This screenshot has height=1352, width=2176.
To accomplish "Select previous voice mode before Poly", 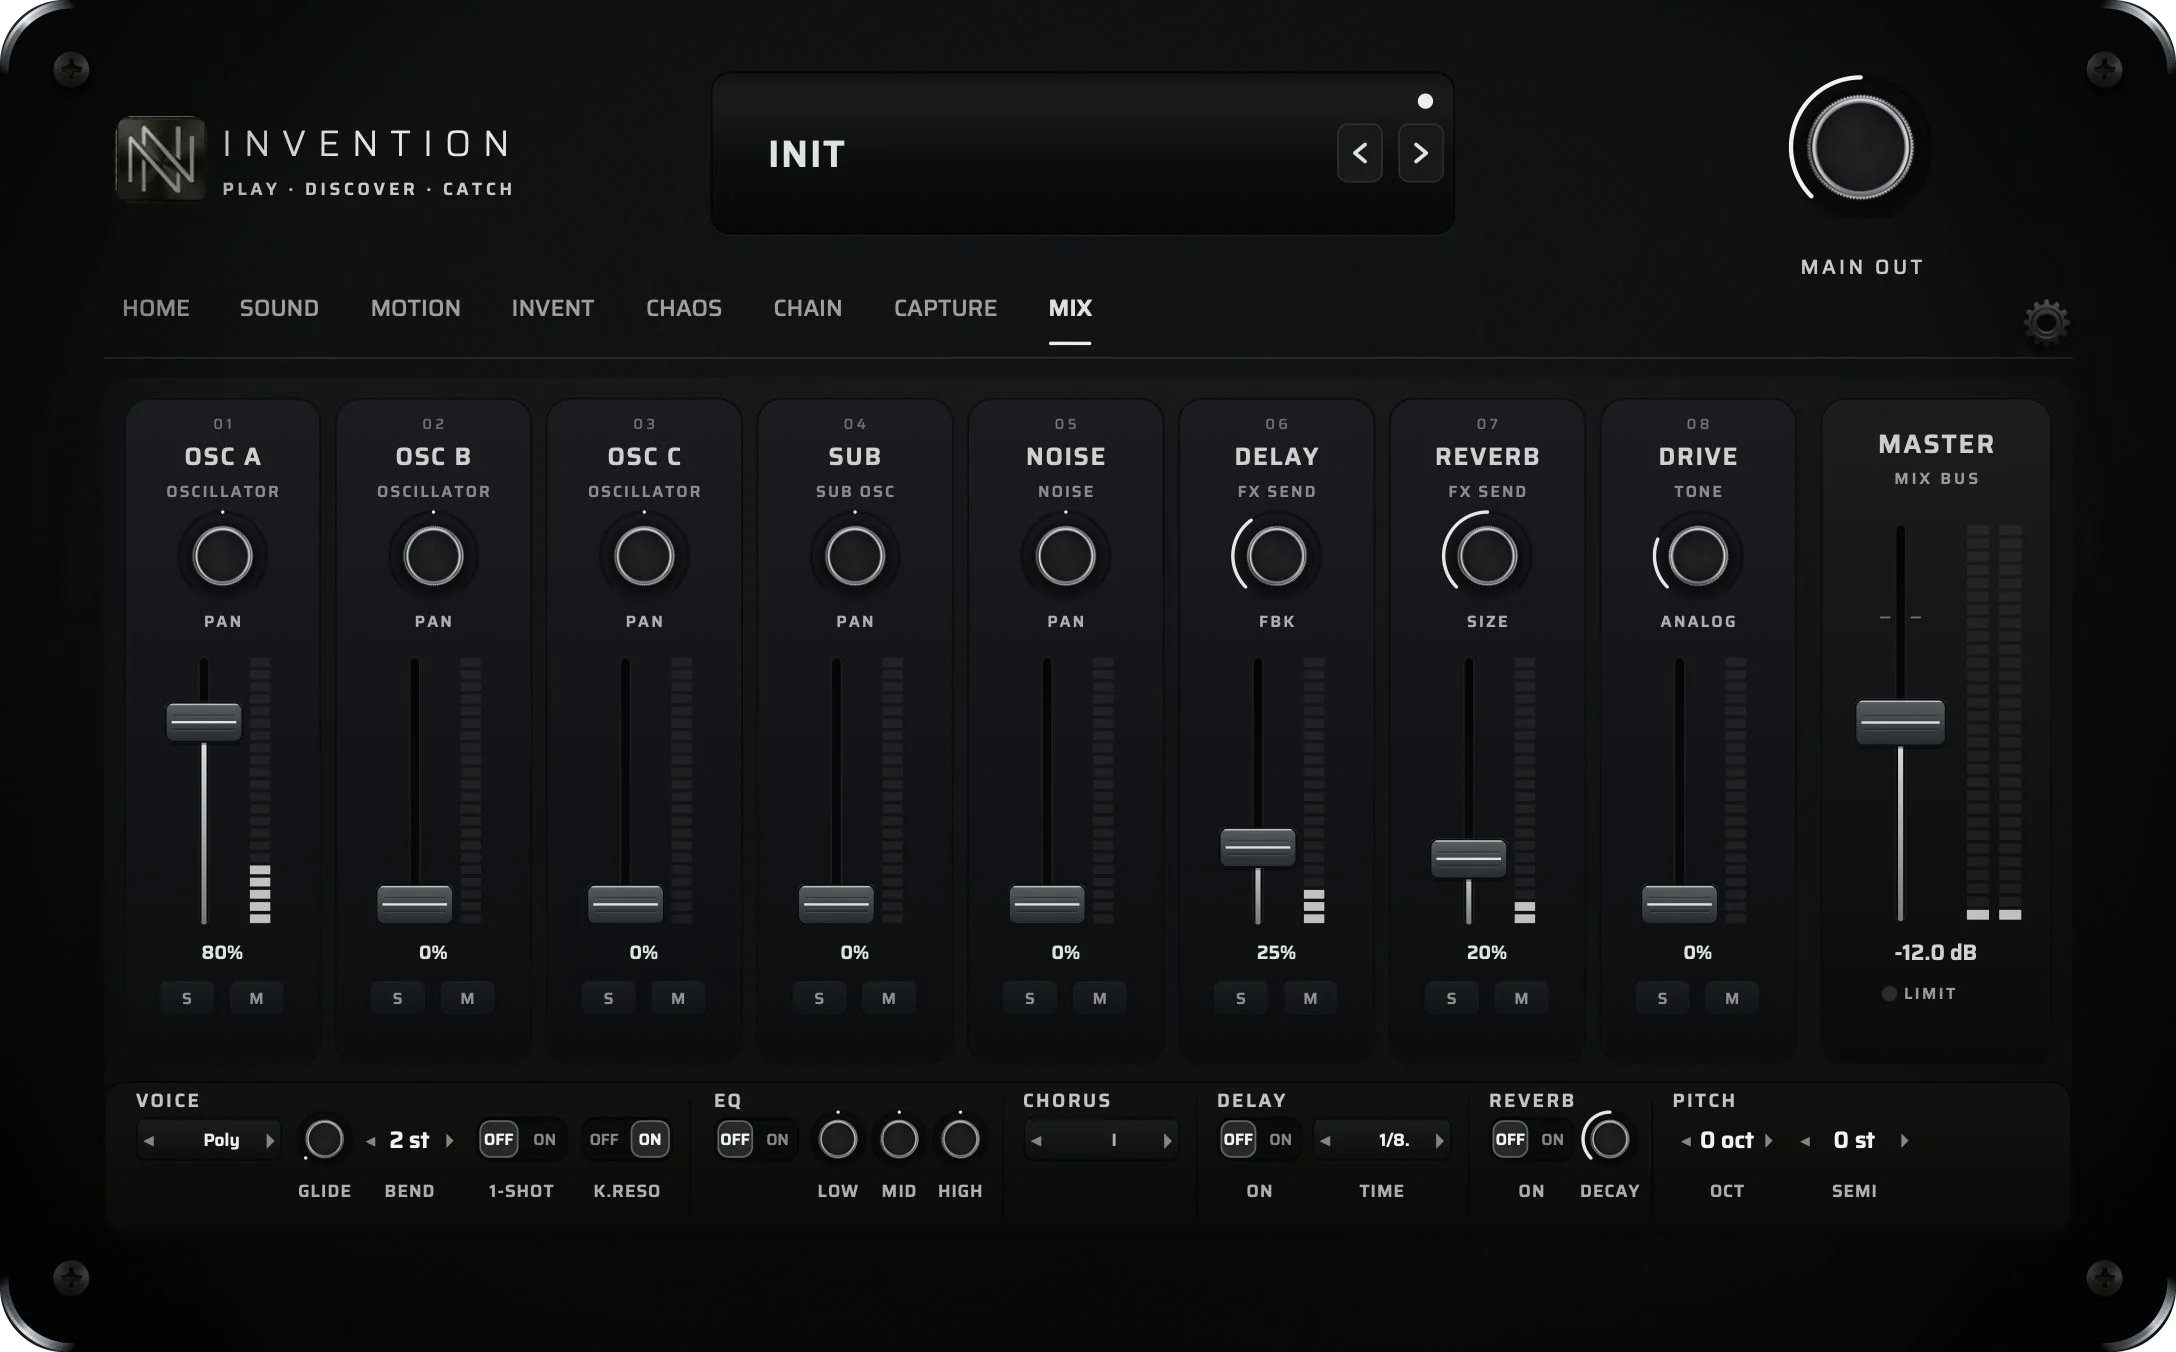I will [149, 1140].
